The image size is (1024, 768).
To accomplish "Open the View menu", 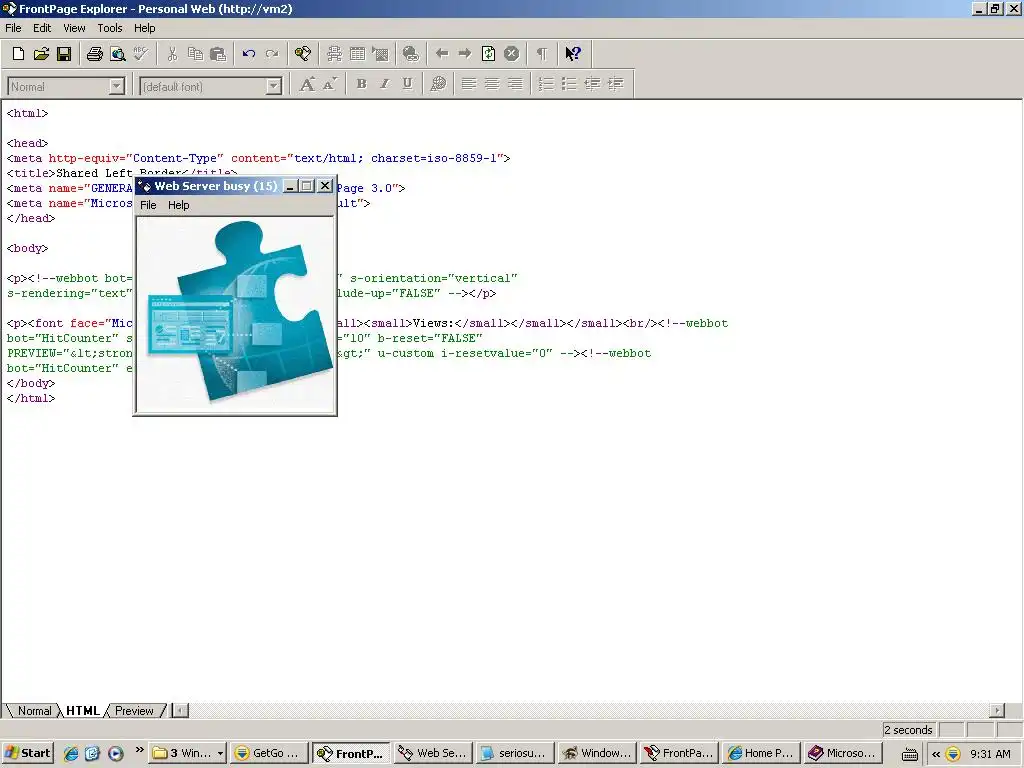I will (74, 28).
